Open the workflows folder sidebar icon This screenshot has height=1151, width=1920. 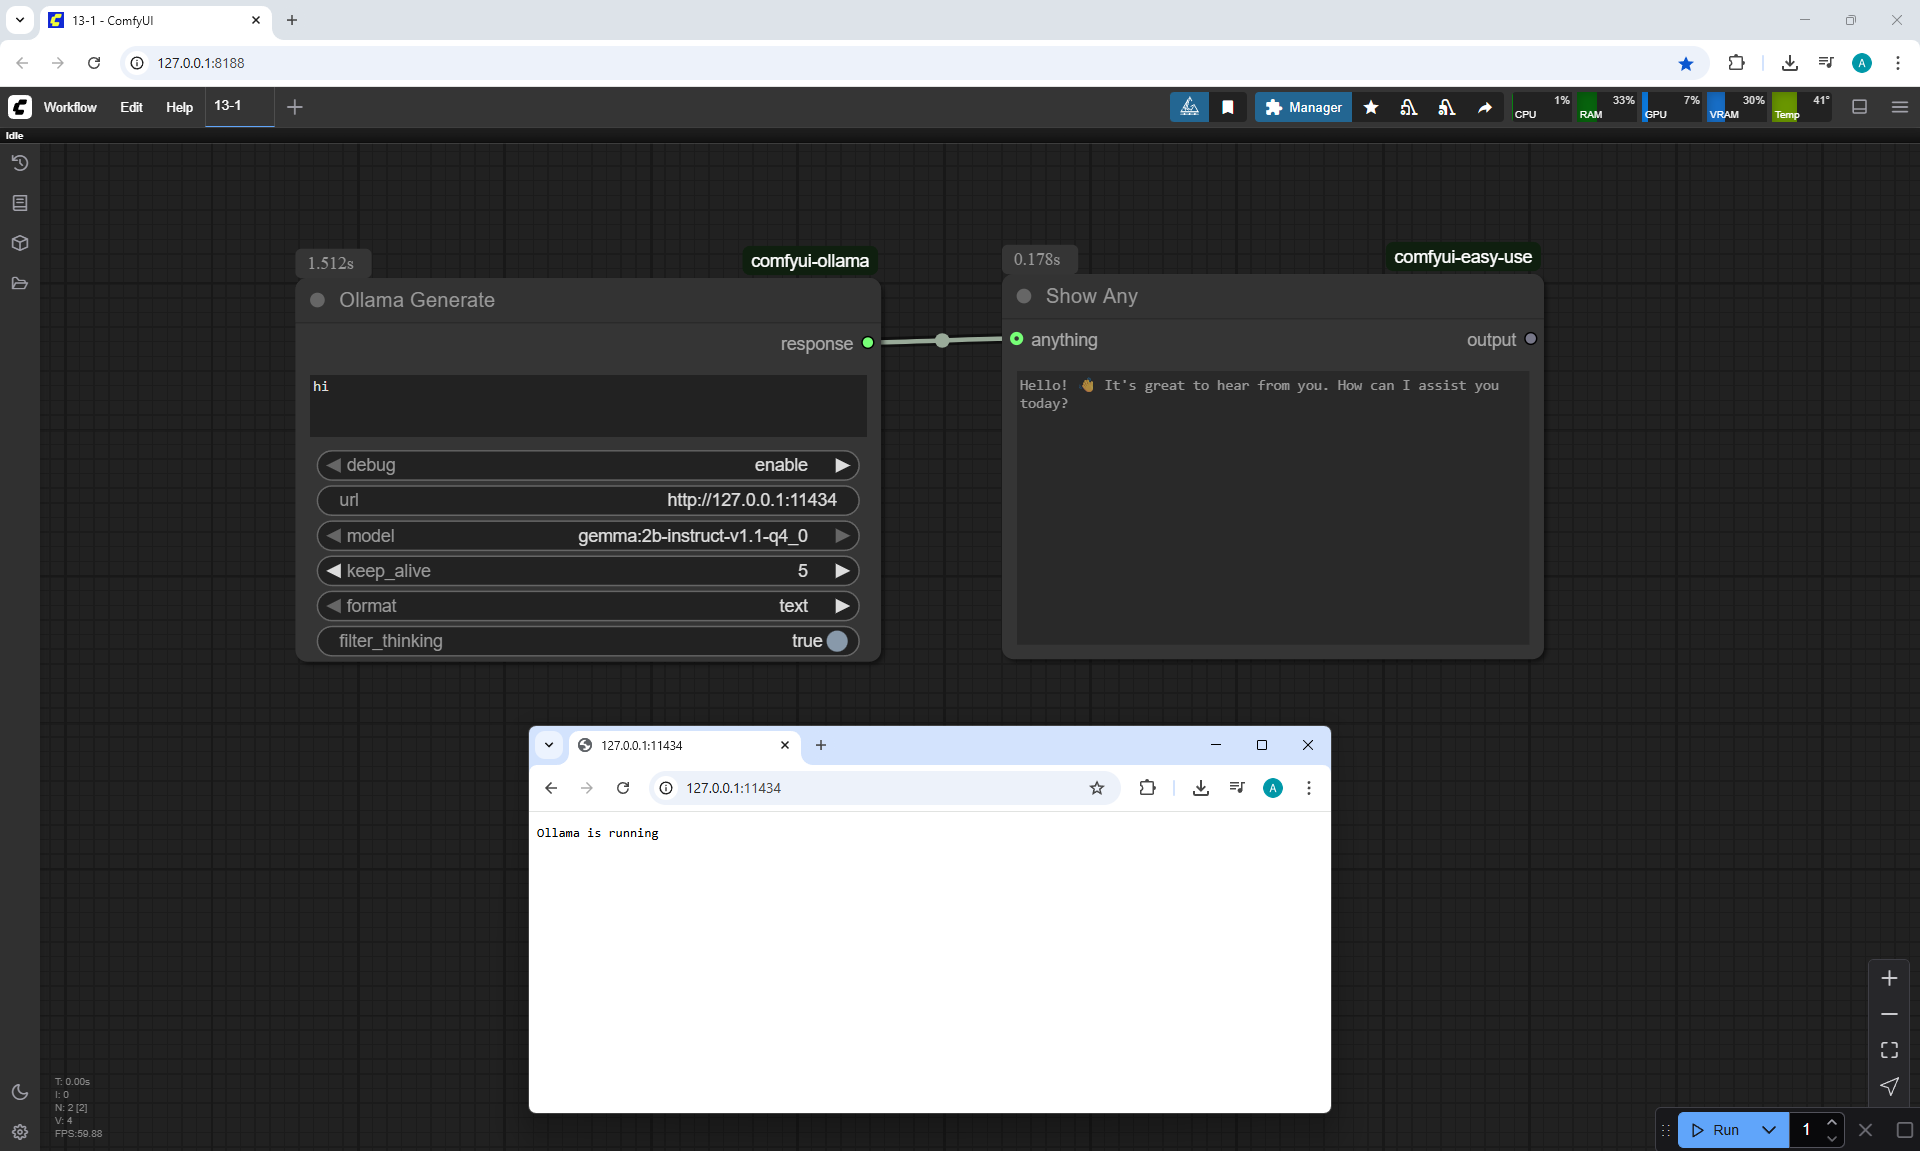click(x=19, y=283)
